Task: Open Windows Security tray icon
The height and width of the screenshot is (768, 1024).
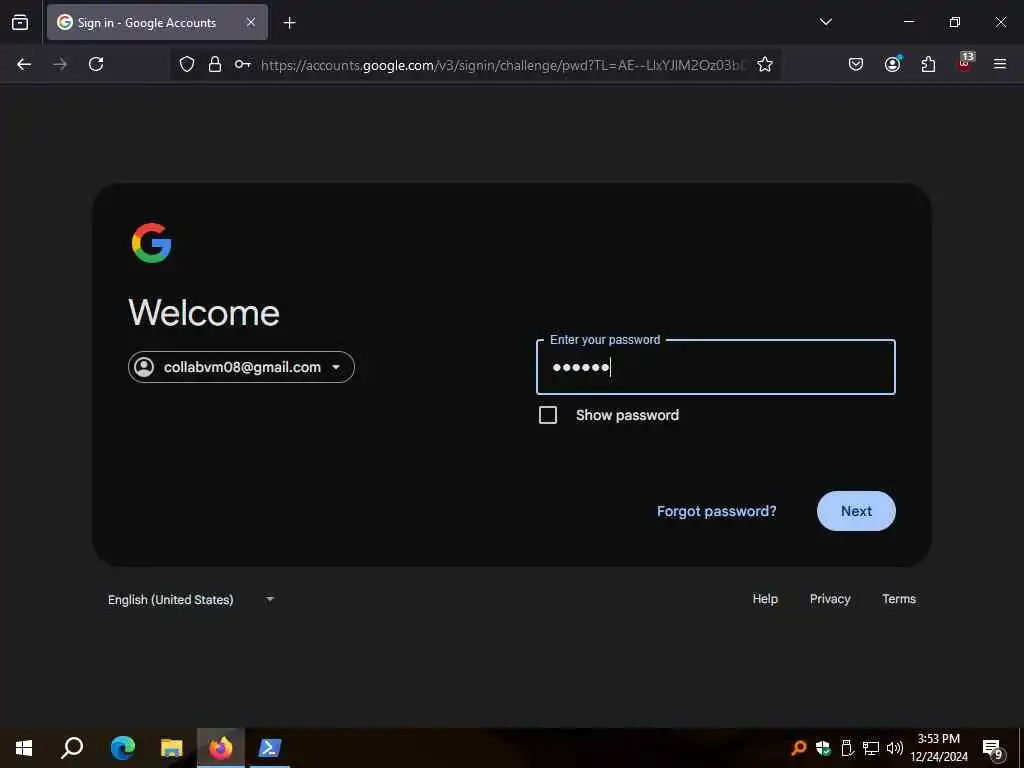Action: [823, 748]
